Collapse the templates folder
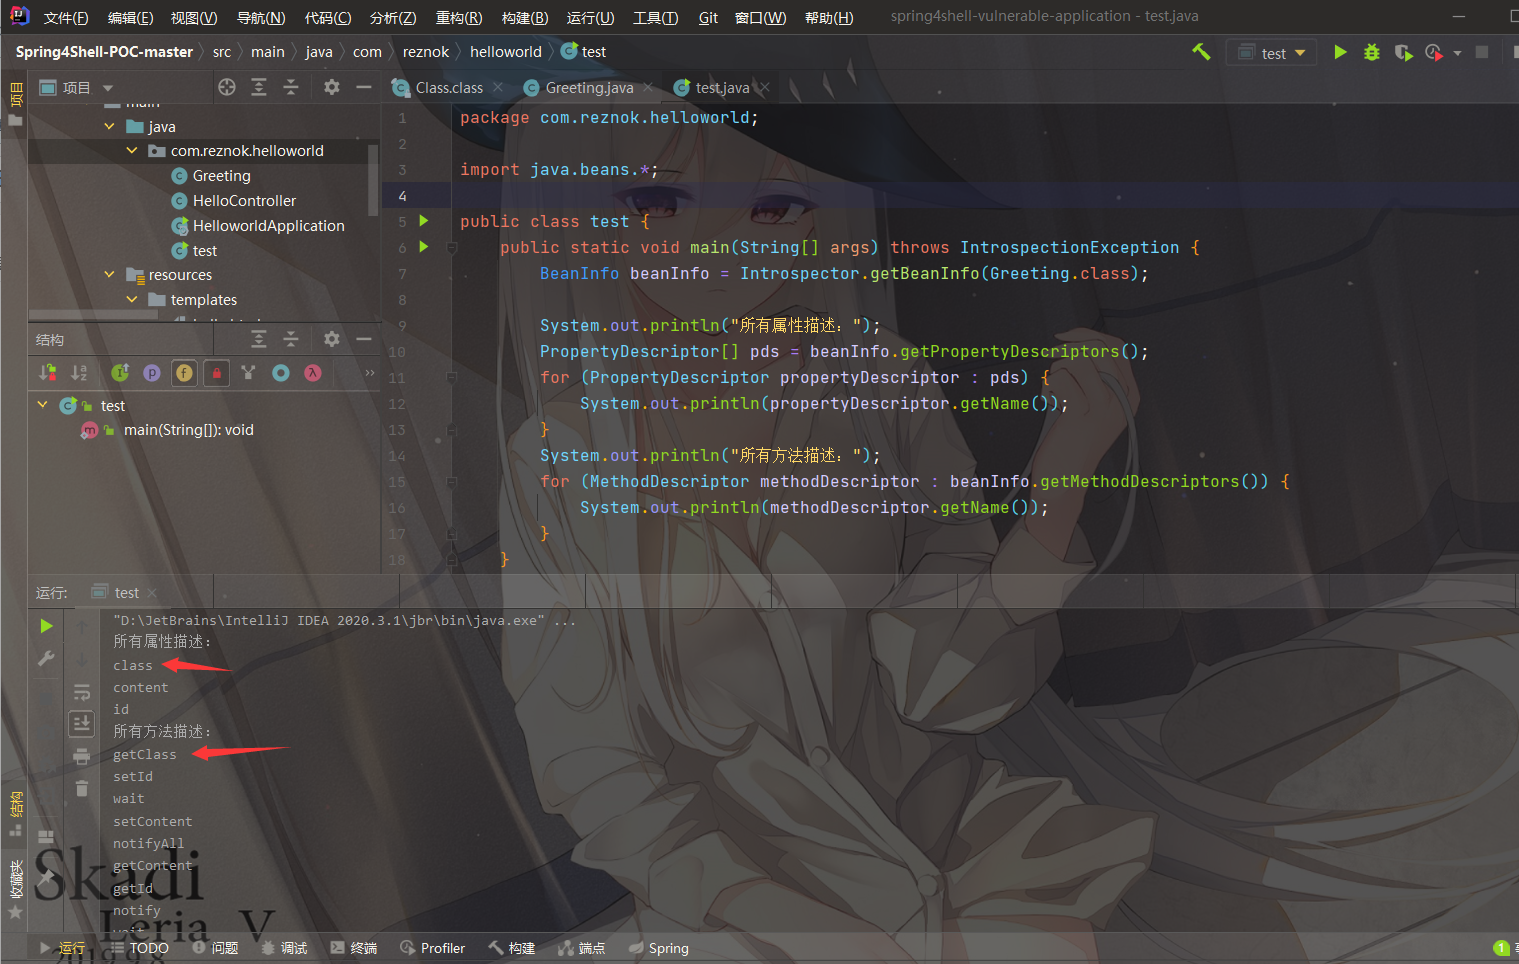1519x964 pixels. [132, 300]
